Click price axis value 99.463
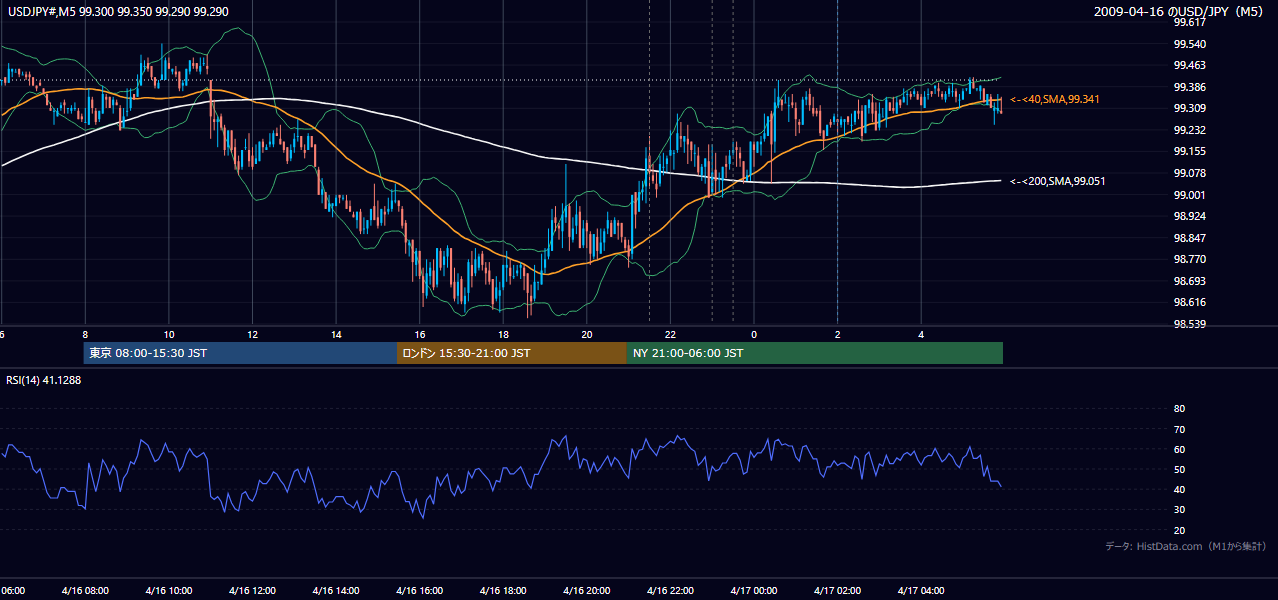Screen dimensions: 1278x600 [x=1189, y=65]
